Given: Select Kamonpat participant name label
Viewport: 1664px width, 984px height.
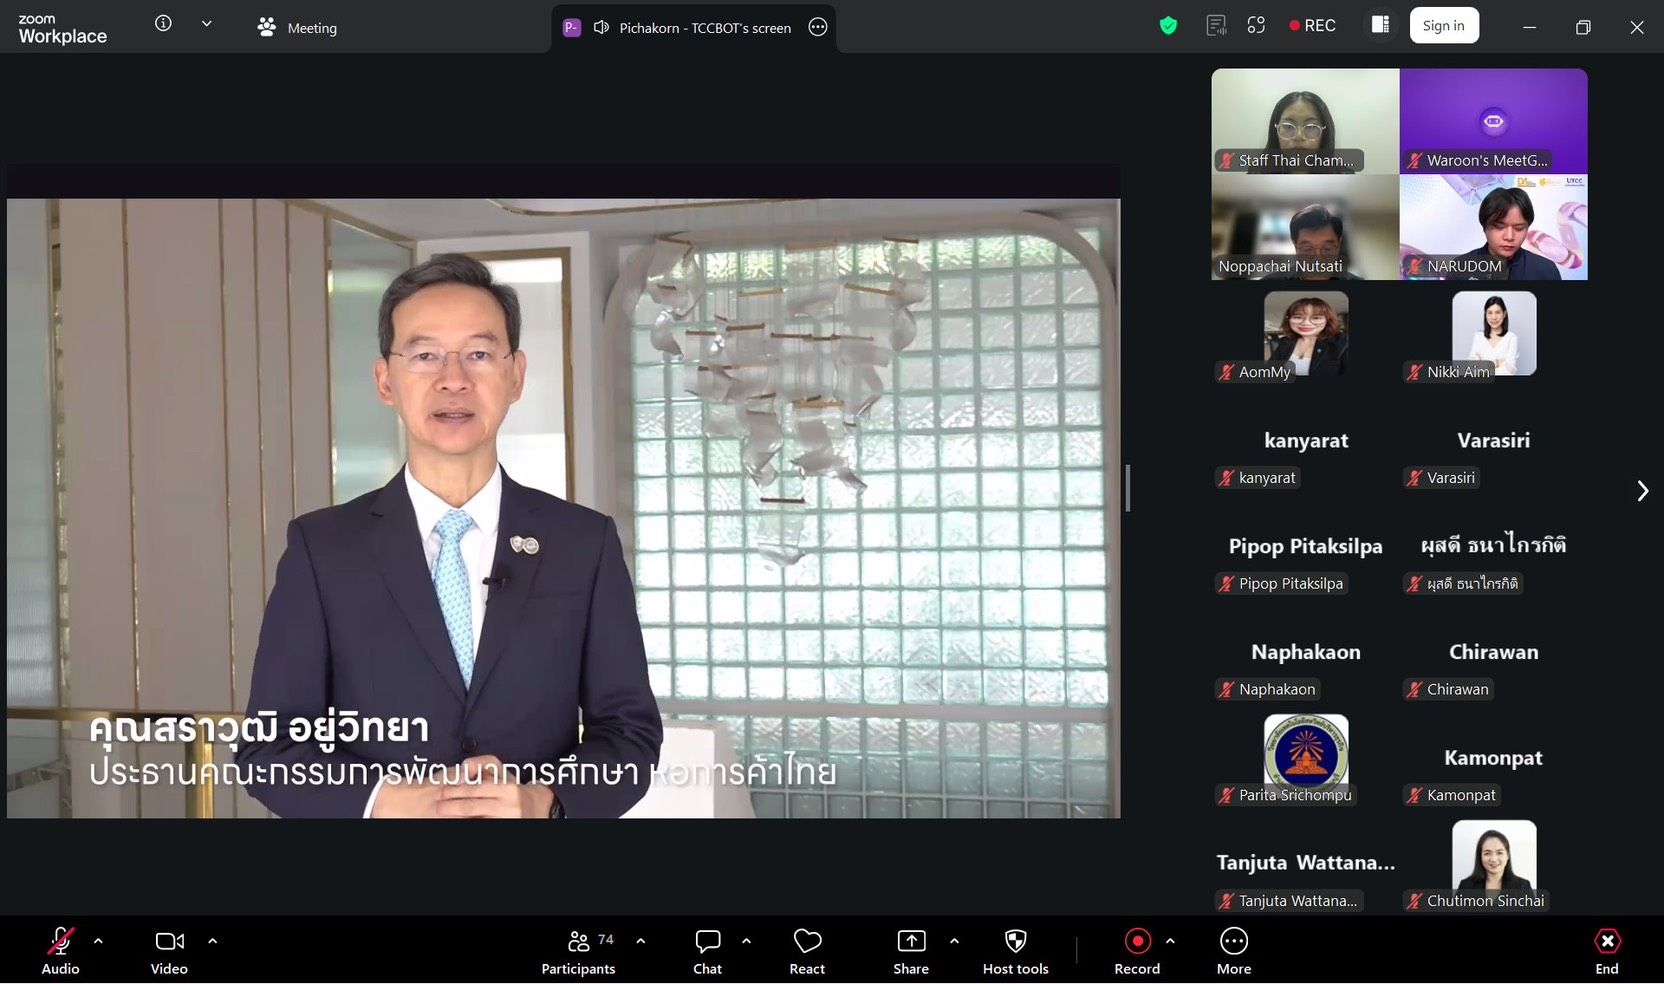Looking at the screenshot, I should (x=1452, y=796).
